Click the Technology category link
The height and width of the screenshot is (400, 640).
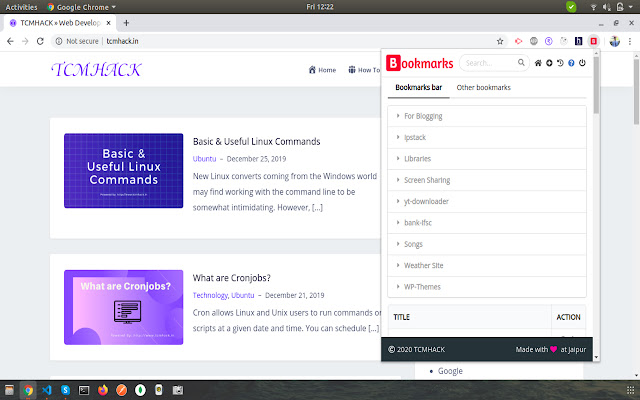coord(210,295)
